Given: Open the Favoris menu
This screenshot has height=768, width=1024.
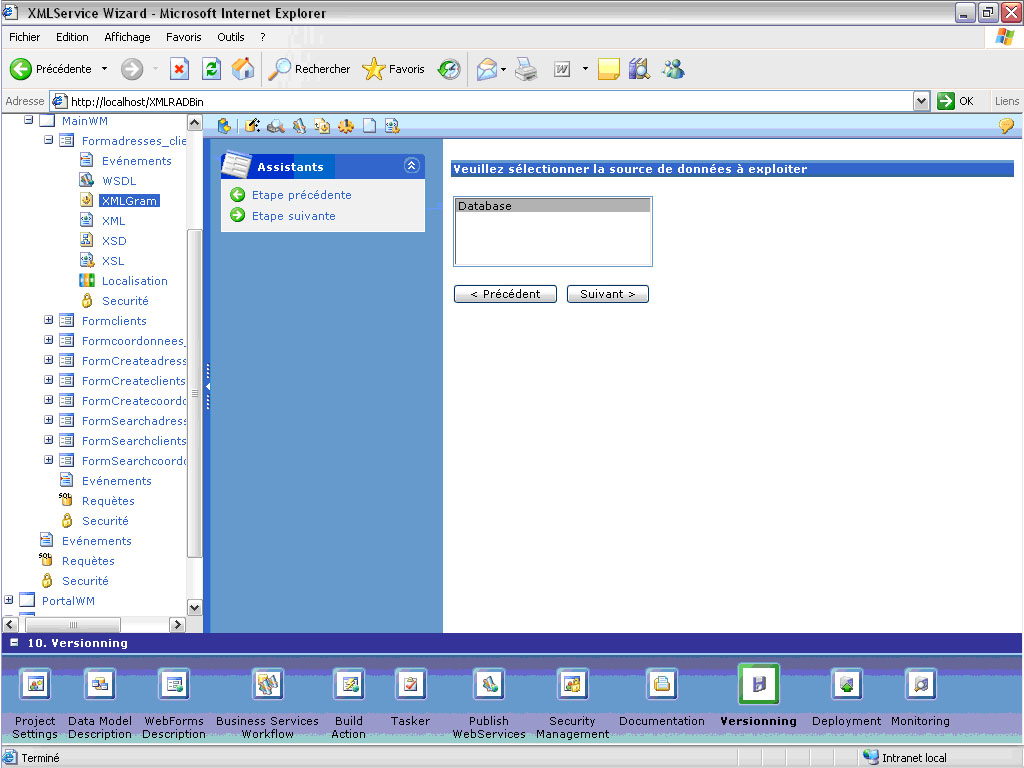Looking at the screenshot, I should pyautogui.click(x=184, y=37).
